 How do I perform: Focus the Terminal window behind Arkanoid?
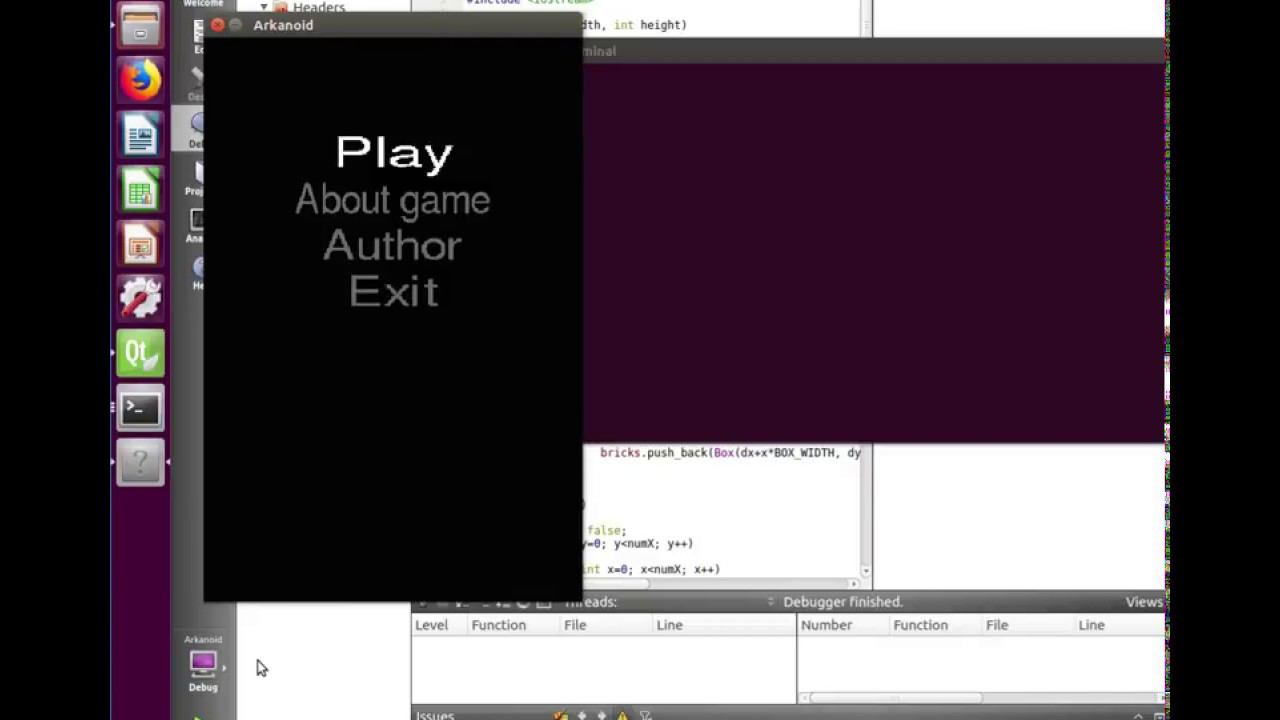point(874,250)
